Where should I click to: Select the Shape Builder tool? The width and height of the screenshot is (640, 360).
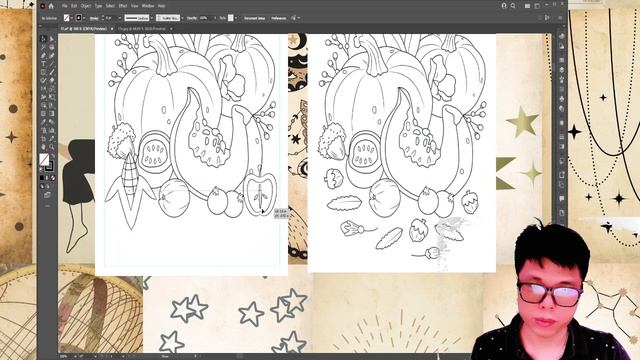coord(44,104)
